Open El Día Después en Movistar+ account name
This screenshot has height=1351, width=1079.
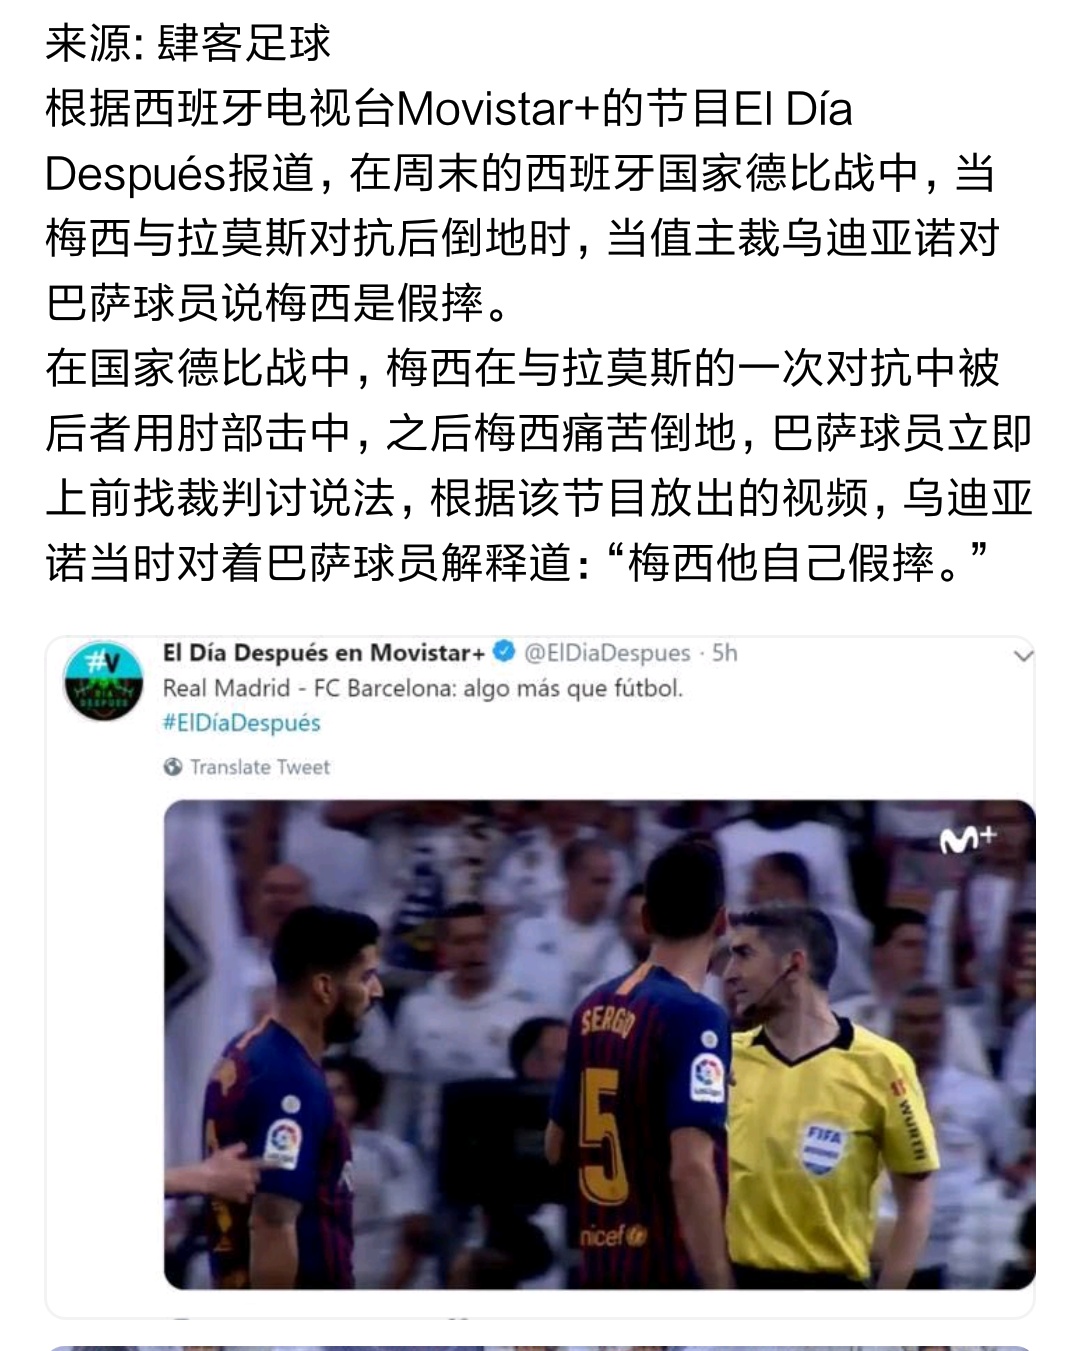click(x=324, y=653)
